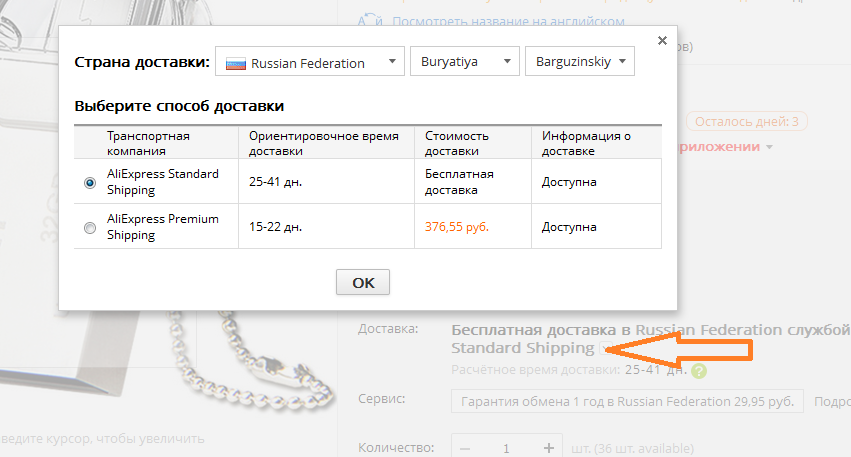Image resolution: width=851 pixels, height=457 pixels.
Task: Select the 'Гарантия обмена 1 год' service option
Action: (x=627, y=402)
